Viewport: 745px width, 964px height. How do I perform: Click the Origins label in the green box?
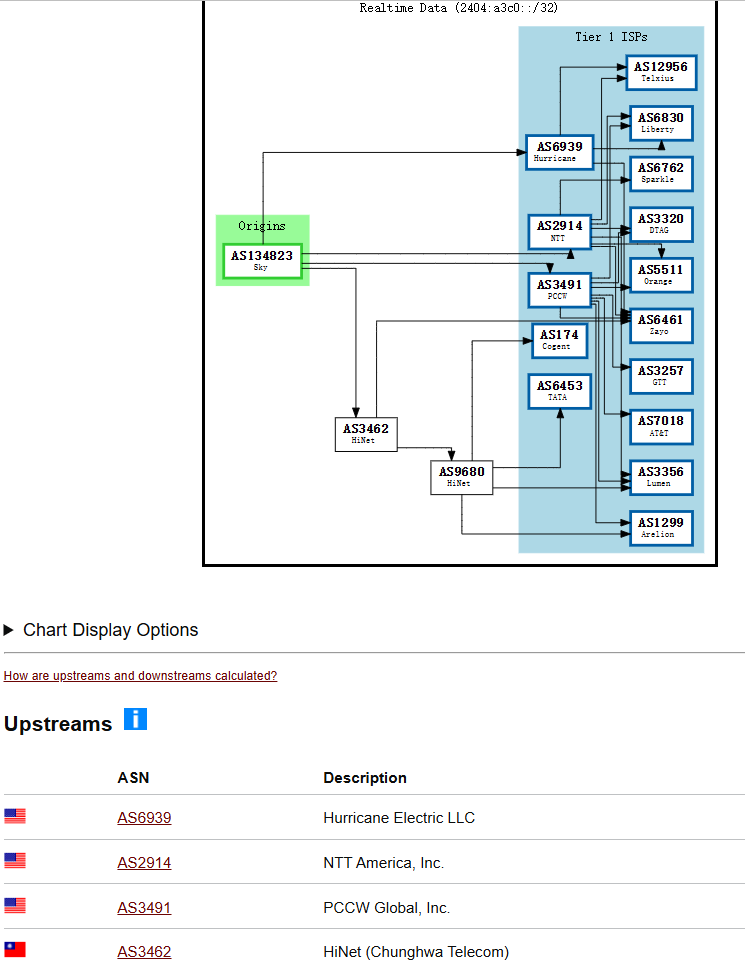pyautogui.click(x=262, y=226)
